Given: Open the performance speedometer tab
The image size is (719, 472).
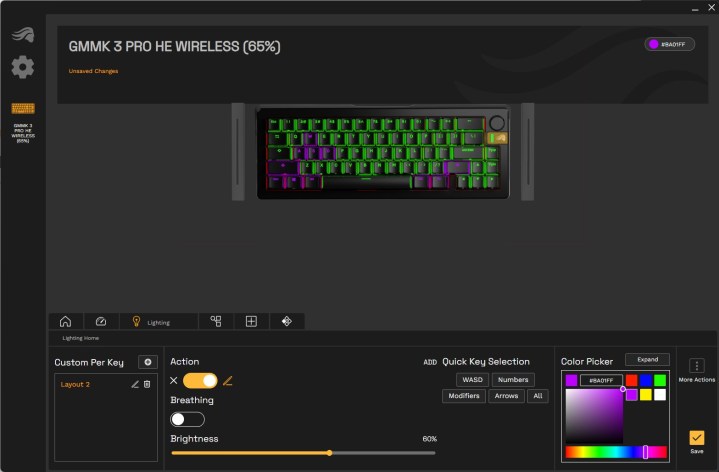Looking at the screenshot, I should (101, 321).
